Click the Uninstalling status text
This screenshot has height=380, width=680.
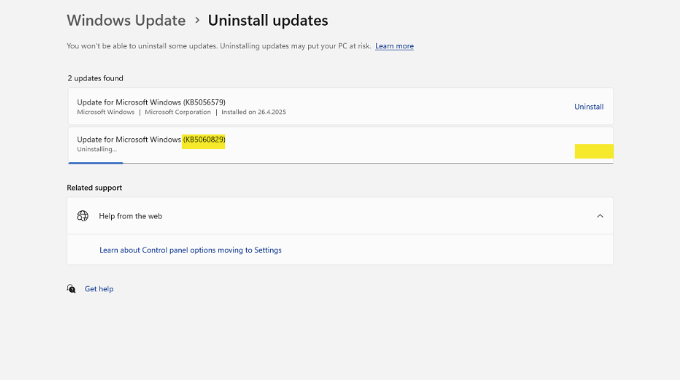pos(97,149)
